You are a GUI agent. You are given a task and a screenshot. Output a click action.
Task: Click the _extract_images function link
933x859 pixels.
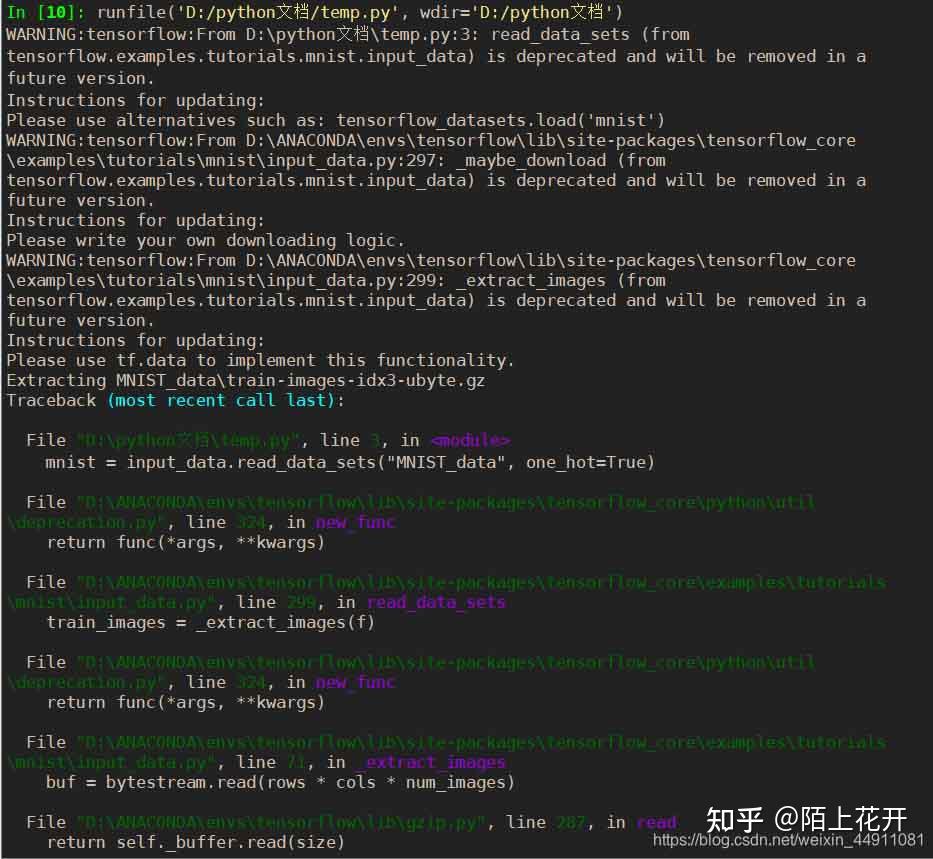(x=433, y=761)
